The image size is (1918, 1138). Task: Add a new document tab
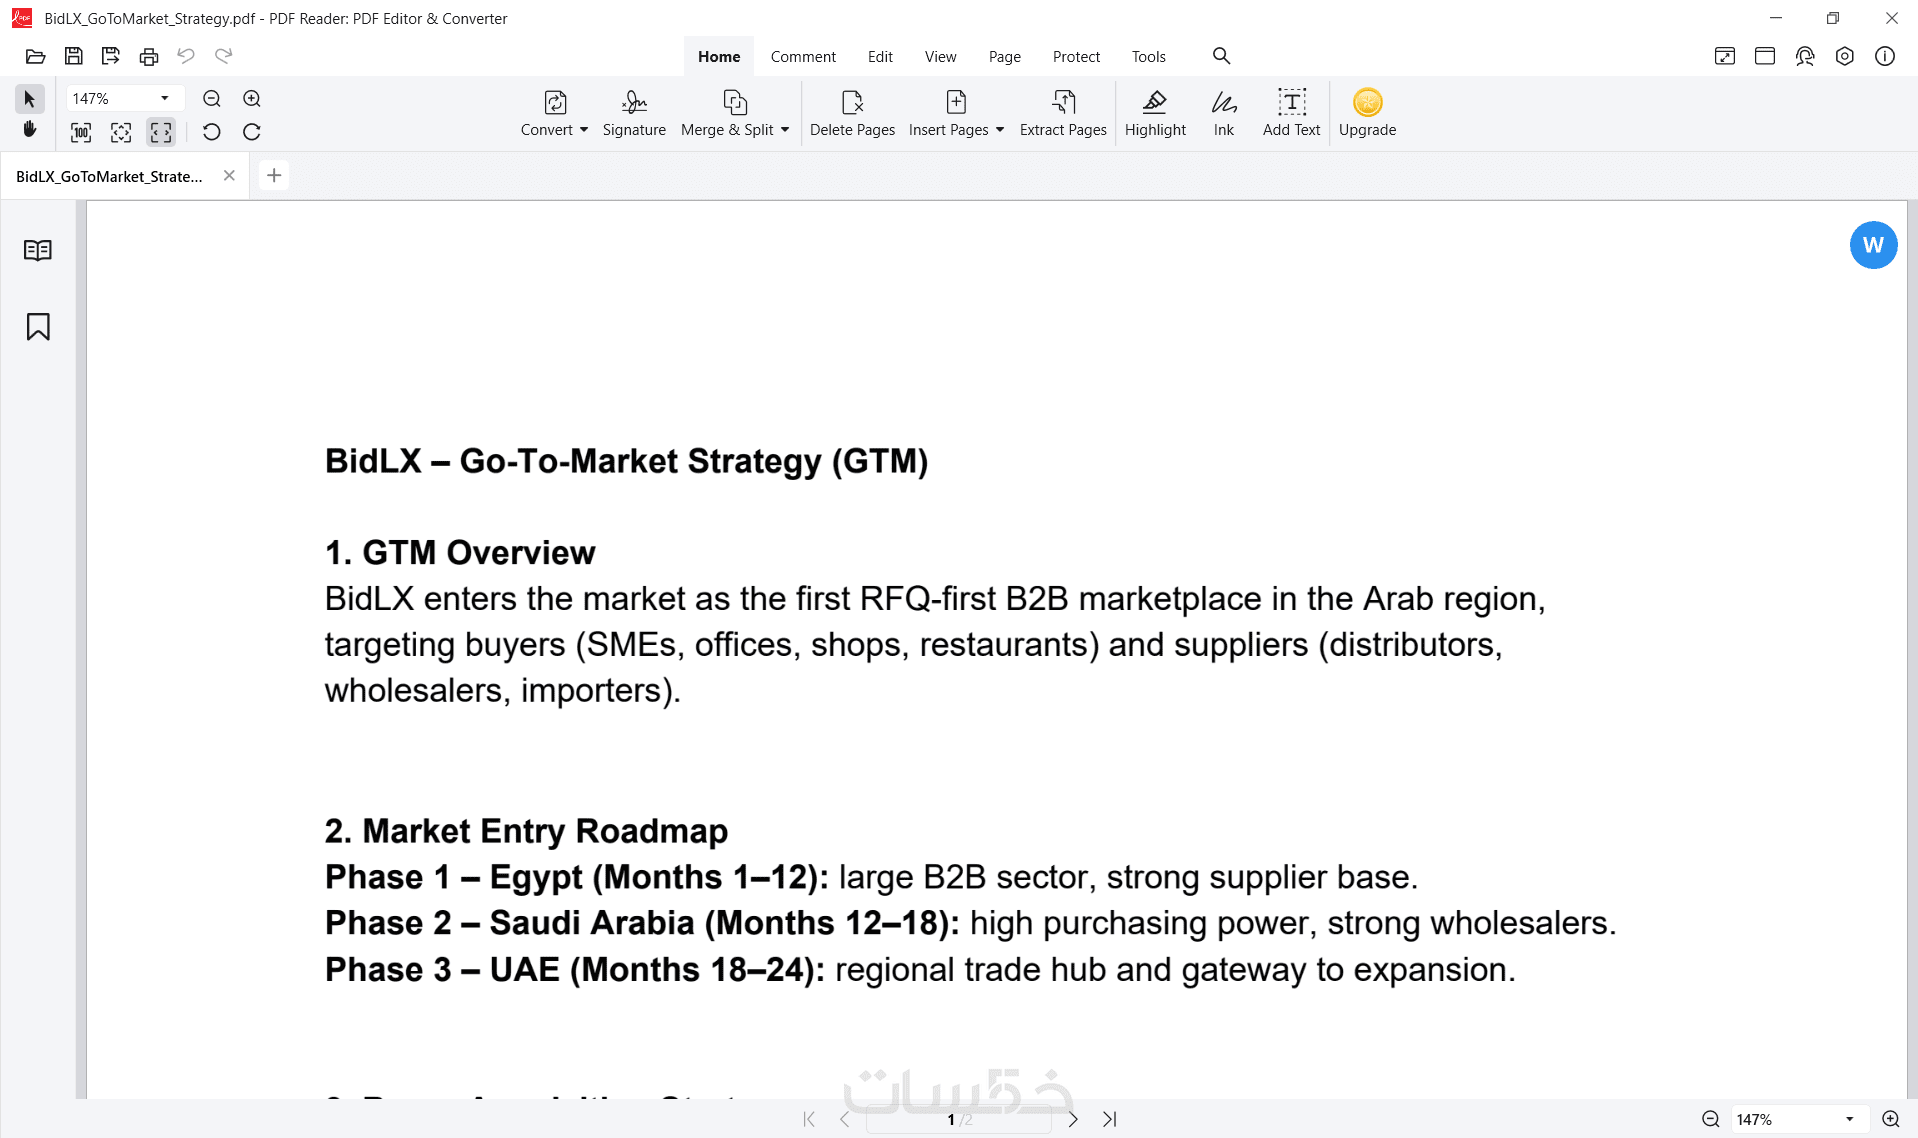(x=274, y=175)
